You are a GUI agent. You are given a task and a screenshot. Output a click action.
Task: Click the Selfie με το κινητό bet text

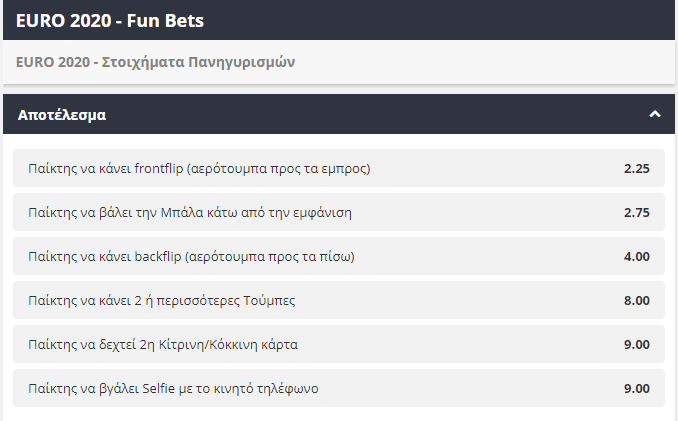point(174,388)
